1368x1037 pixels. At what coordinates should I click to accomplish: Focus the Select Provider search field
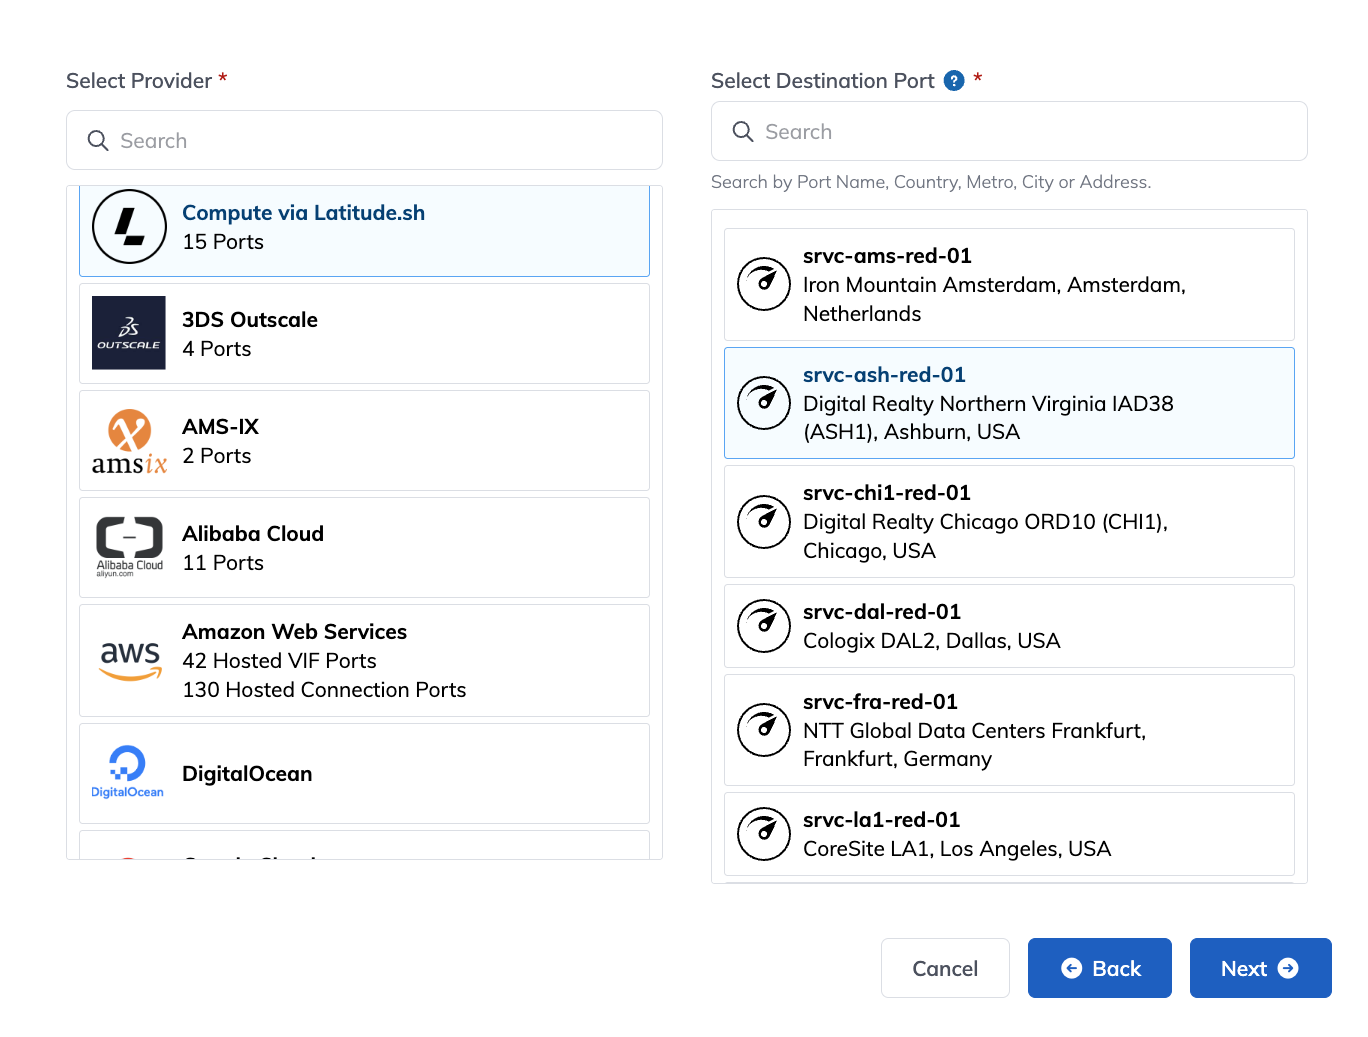[x=364, y=140]
